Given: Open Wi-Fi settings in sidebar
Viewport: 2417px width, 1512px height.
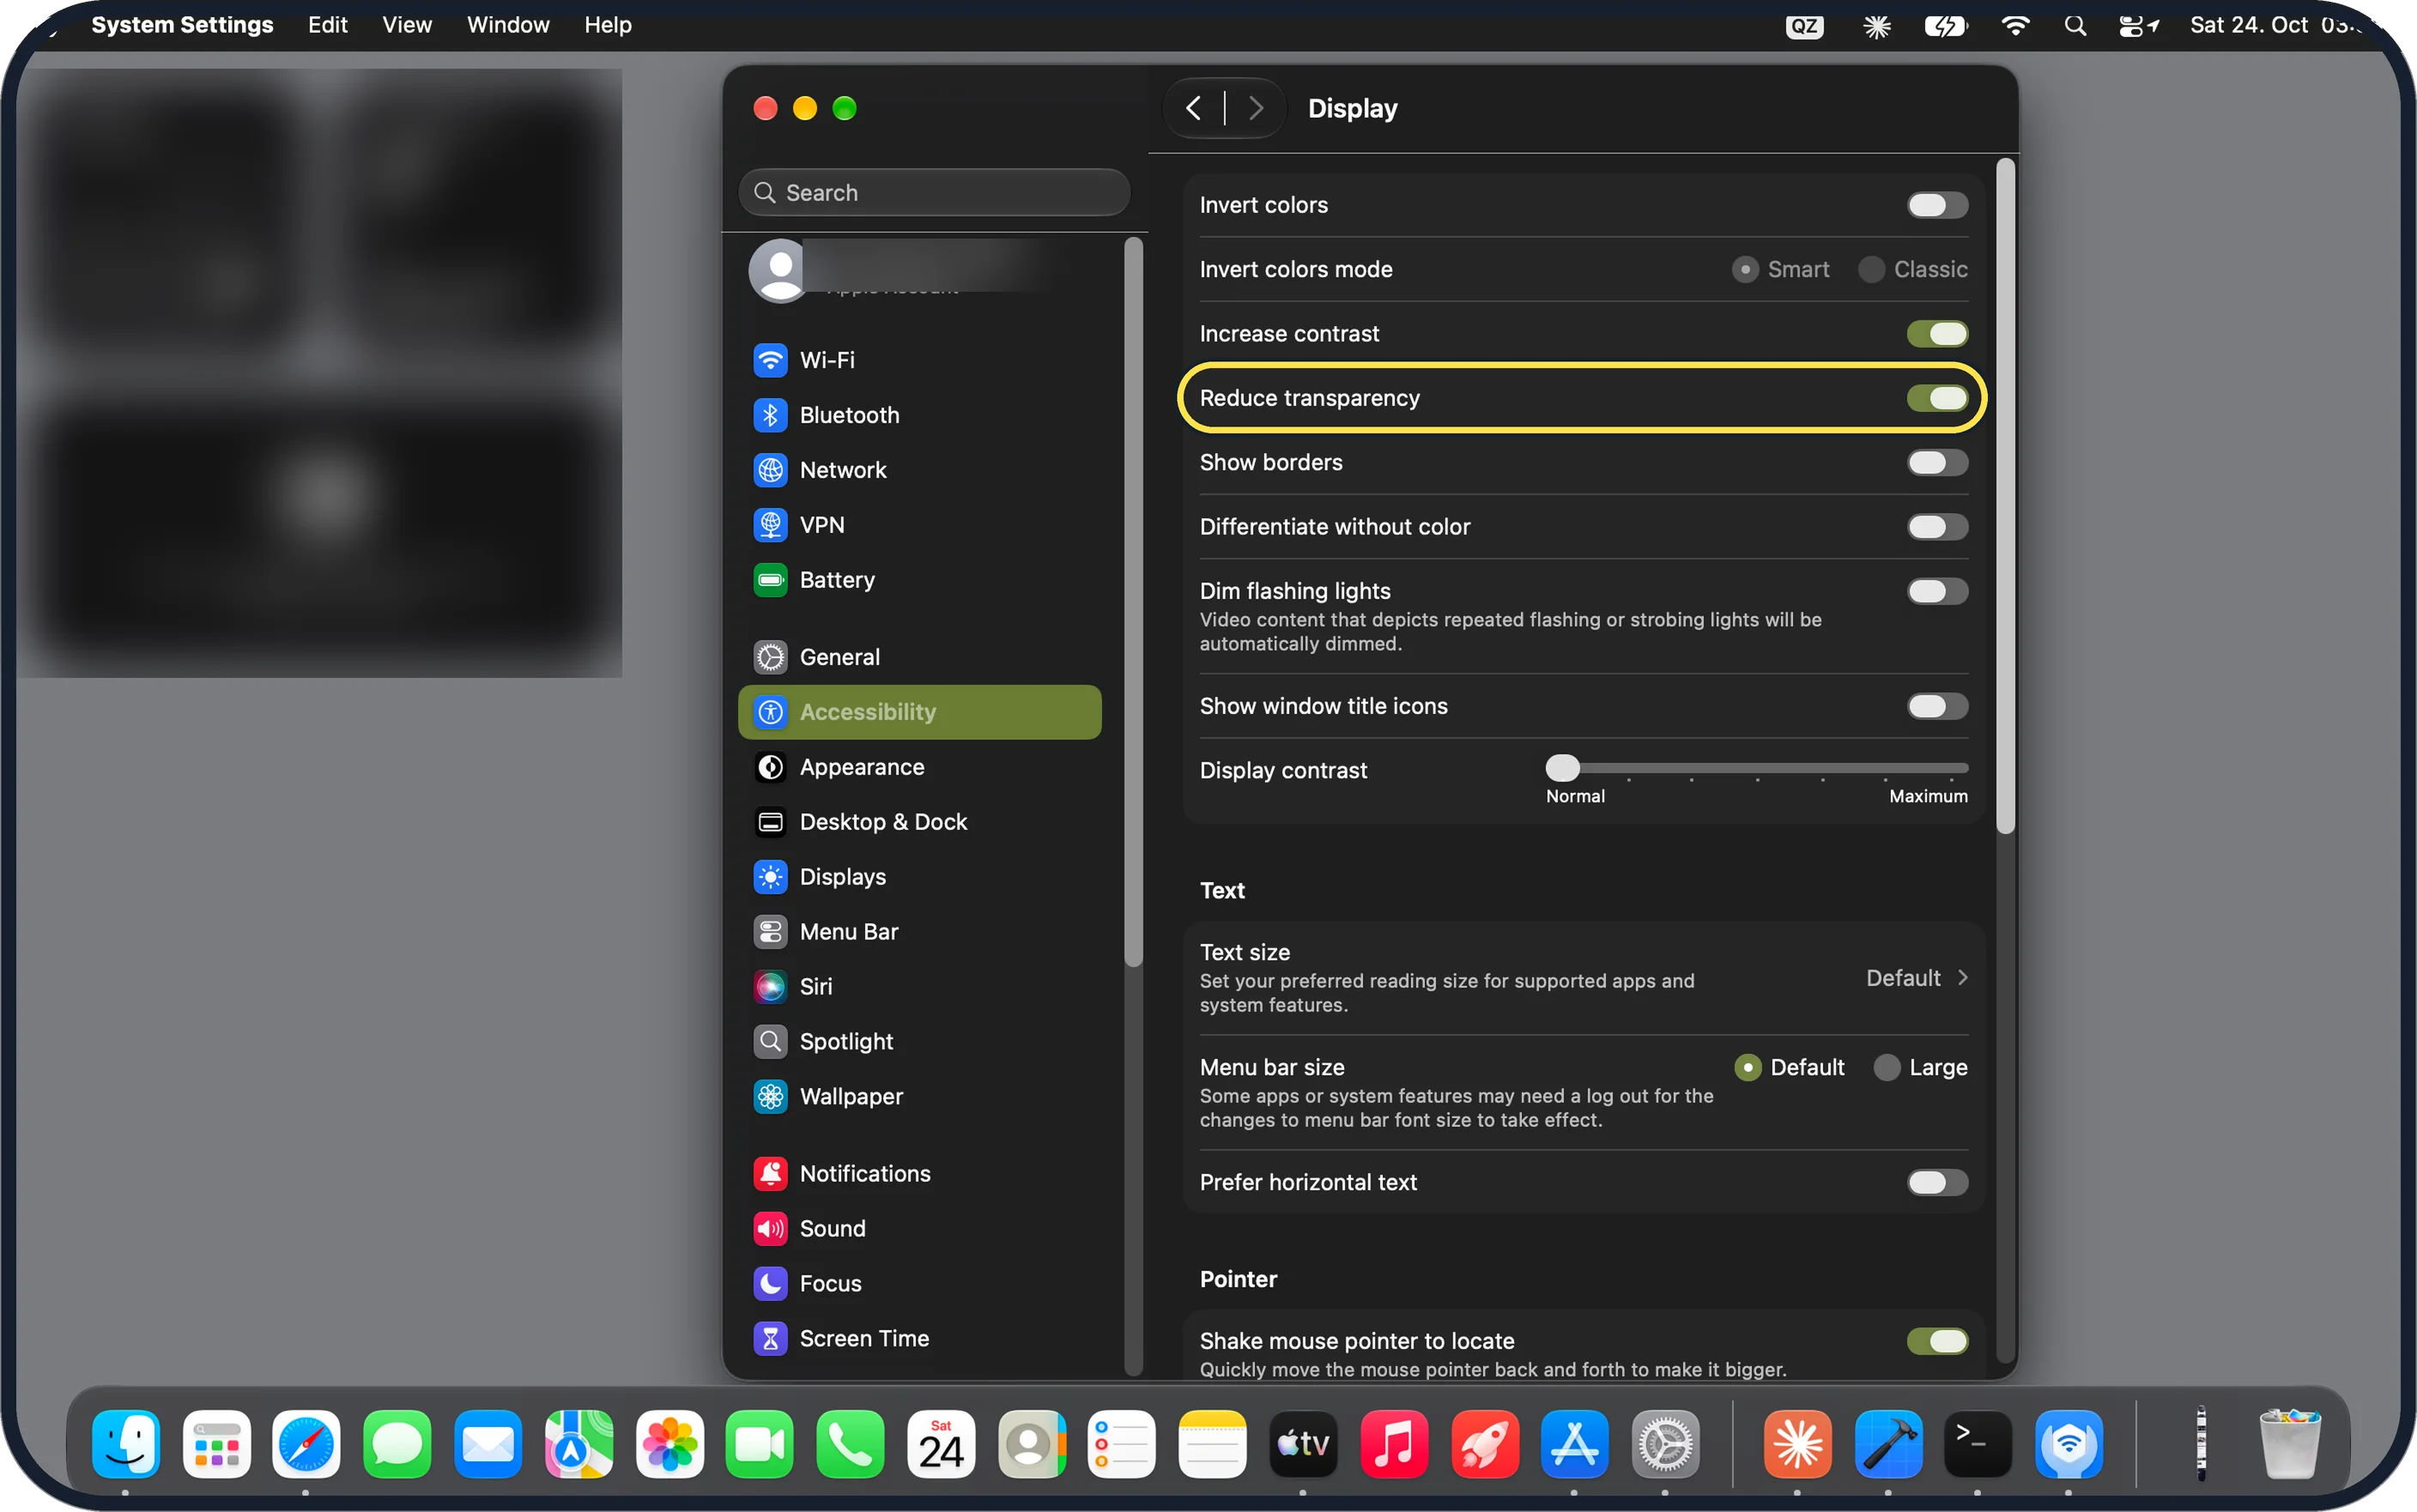Looking at the screenshot, I should (919, 360).
